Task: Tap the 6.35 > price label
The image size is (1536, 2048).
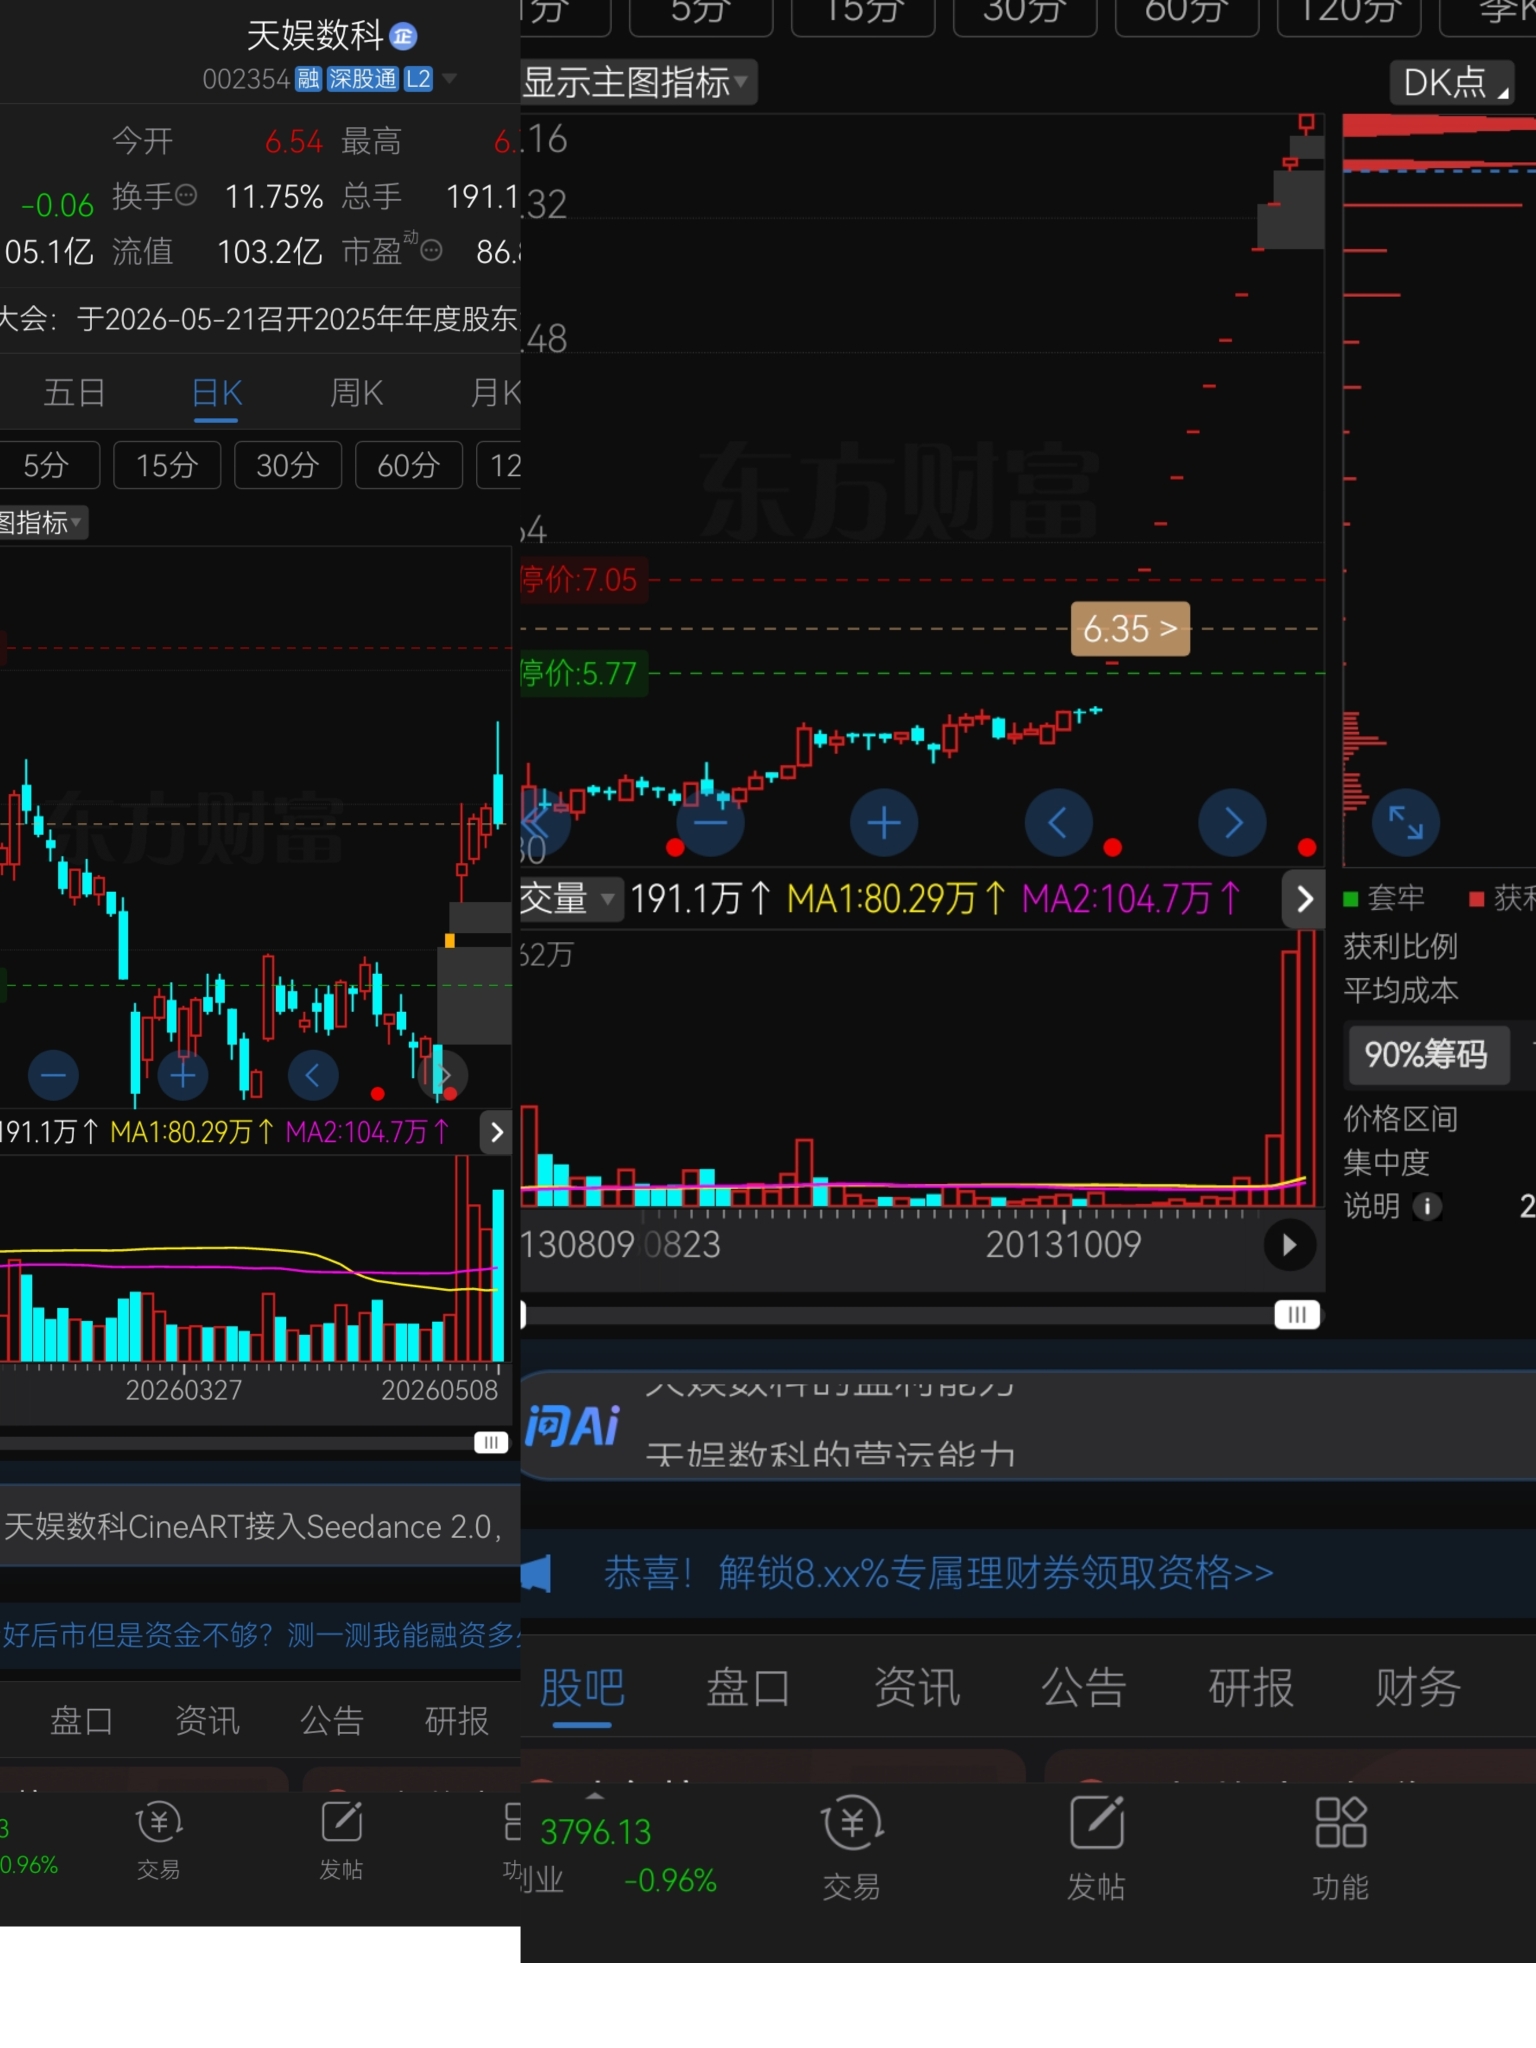Action: [x=1130, y=629]
